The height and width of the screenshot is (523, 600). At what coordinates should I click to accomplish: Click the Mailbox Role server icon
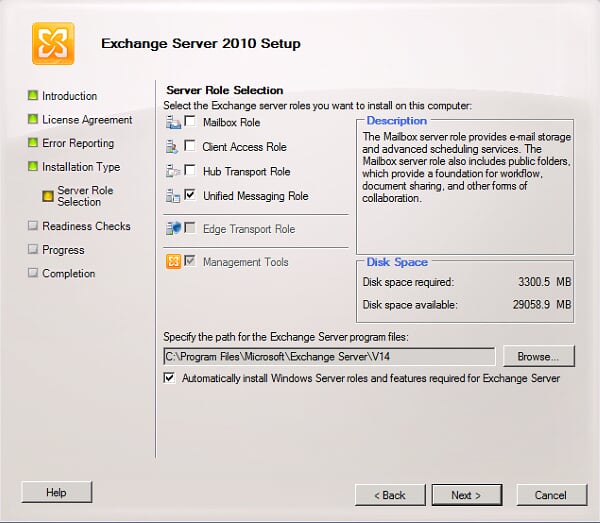[173, 122]
